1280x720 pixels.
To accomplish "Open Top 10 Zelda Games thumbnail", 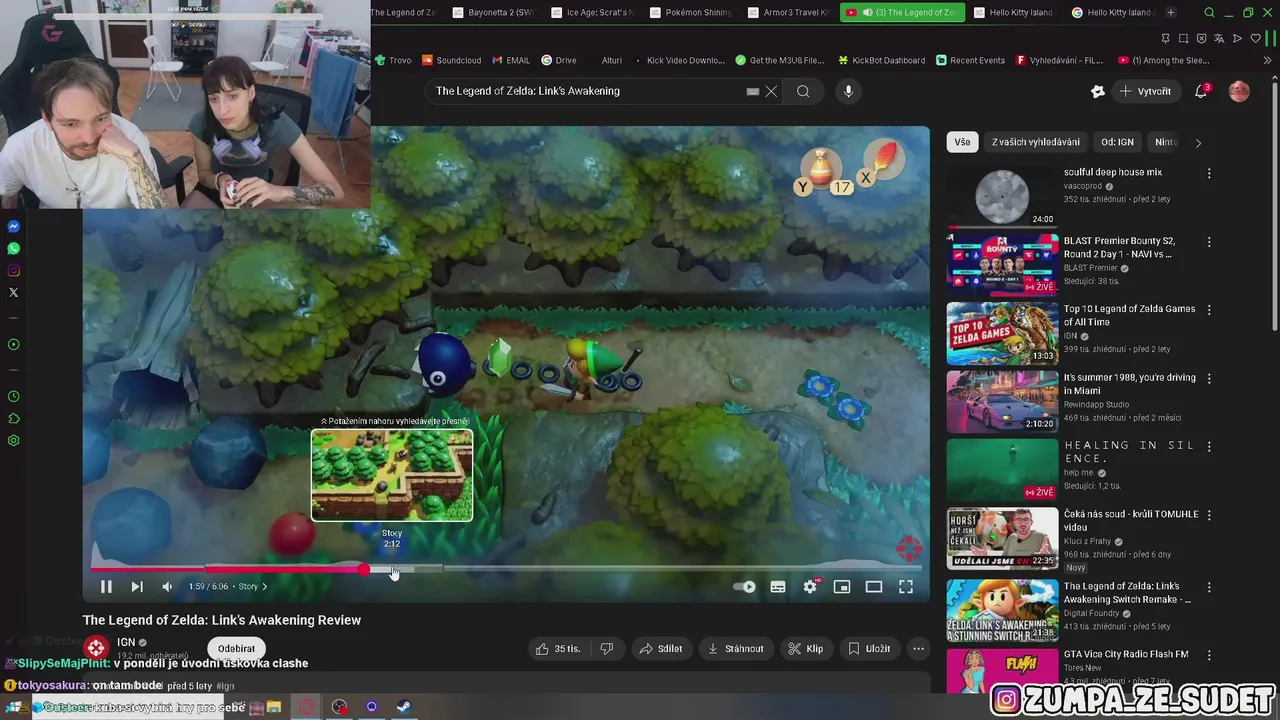I will click(1002, 333).
